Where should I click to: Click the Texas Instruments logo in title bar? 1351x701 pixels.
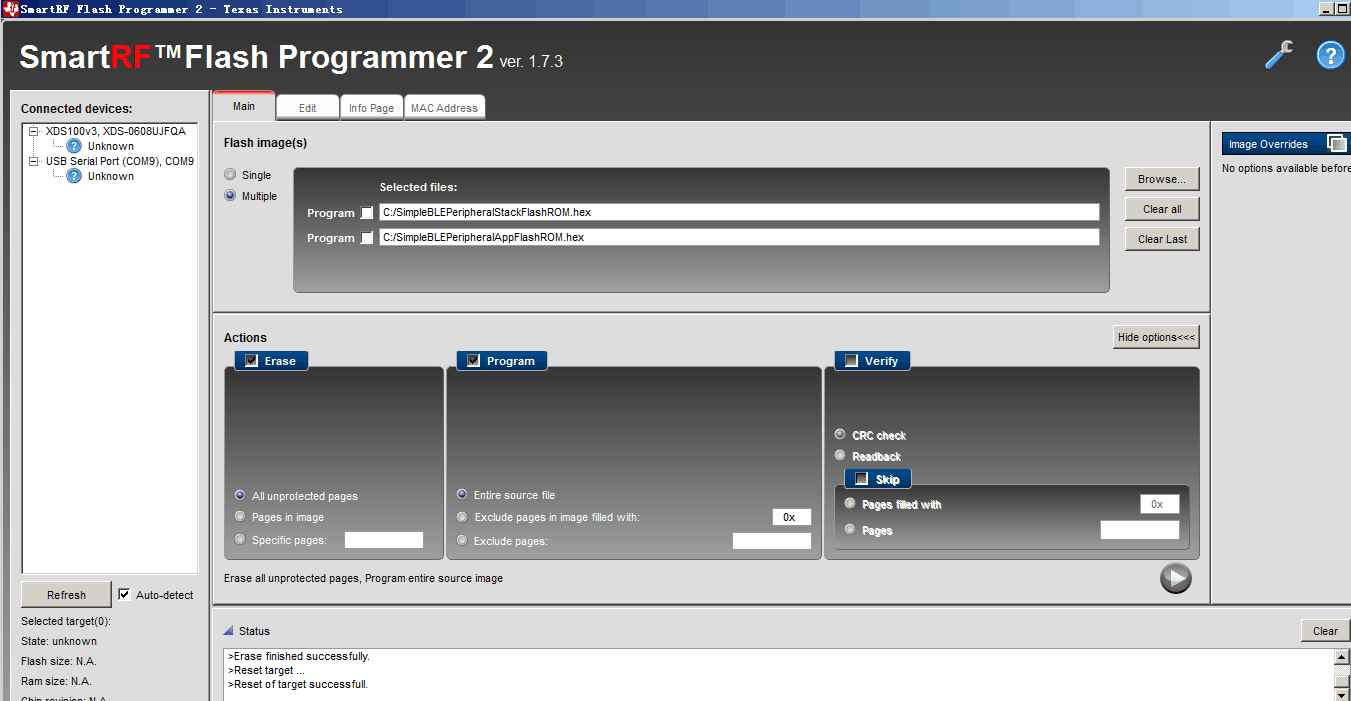[11, 9]
